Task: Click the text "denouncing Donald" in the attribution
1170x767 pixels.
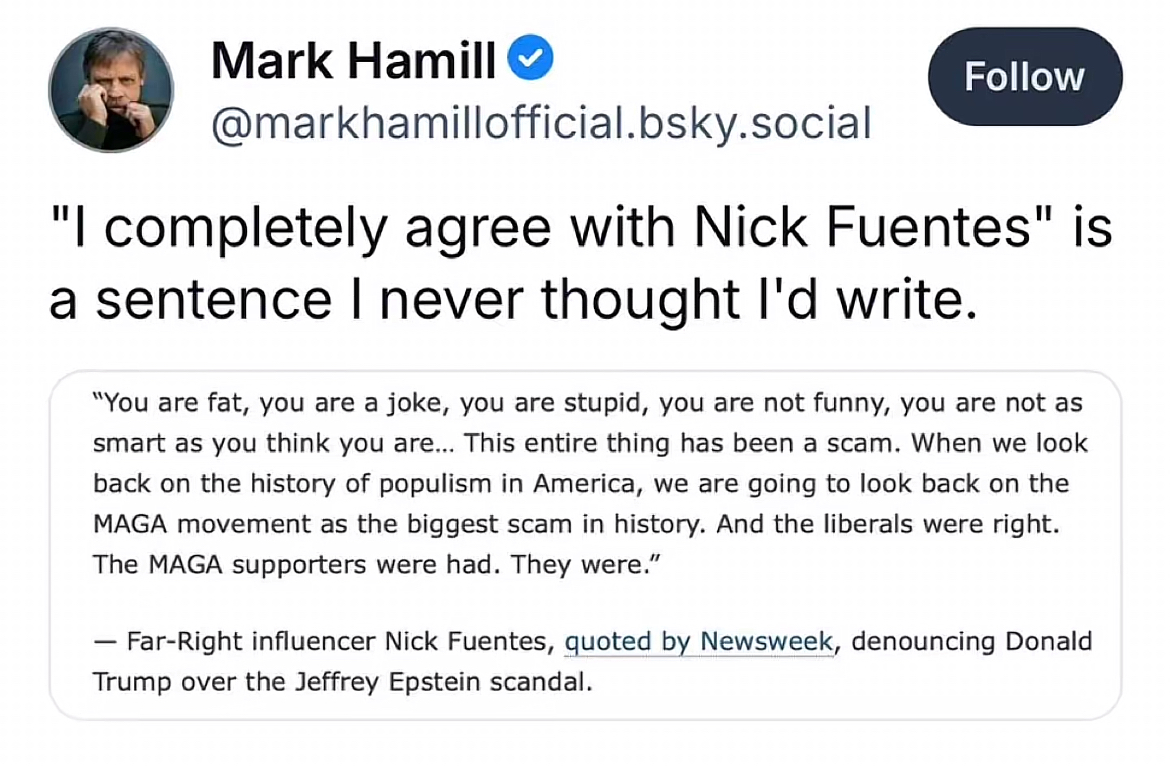Action: pyautogui.click(x=971, y=641)
